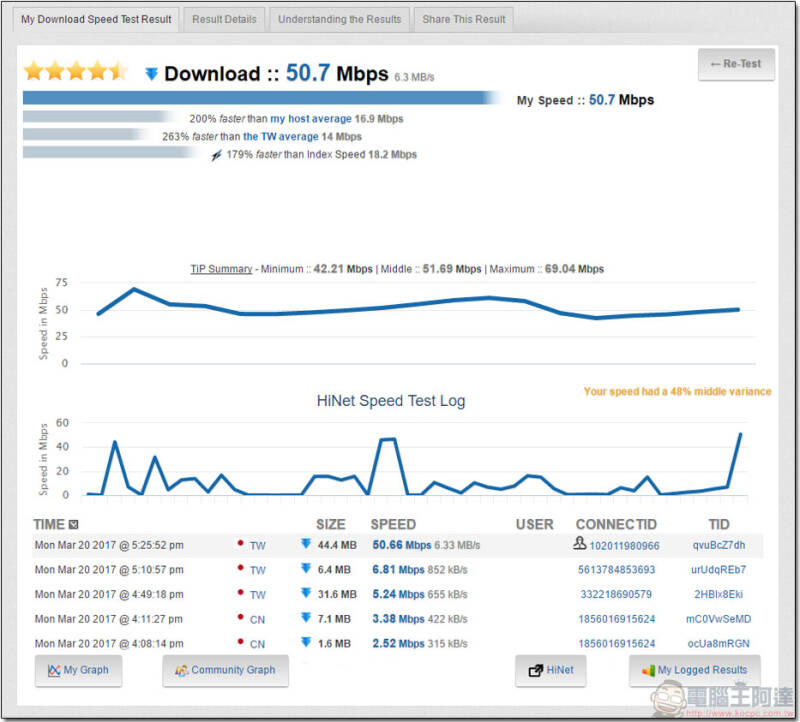800x722 pixels.
Task: Click the blue download arrow beside the Download heading
Action: pyautogui.click(x=151, y=74)
